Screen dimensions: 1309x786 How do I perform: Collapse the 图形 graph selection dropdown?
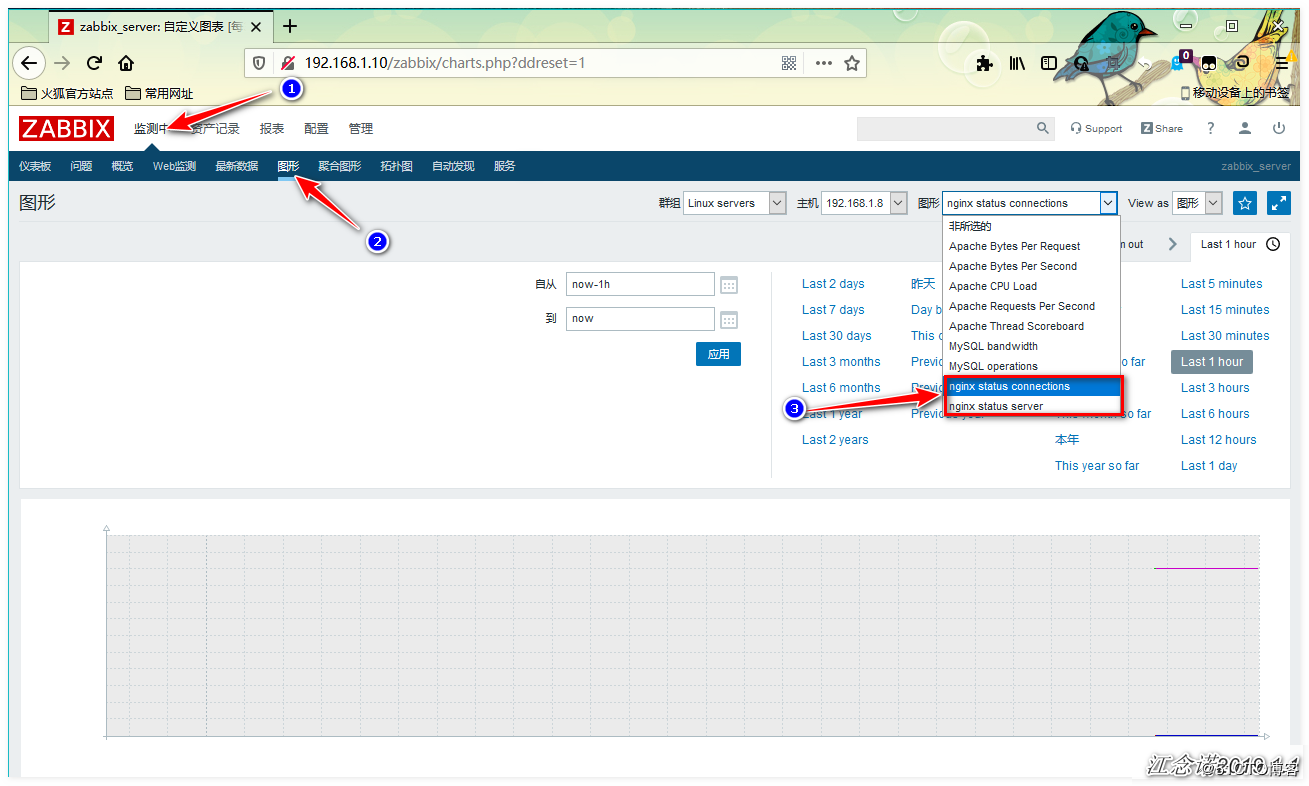click(1108, 203)
